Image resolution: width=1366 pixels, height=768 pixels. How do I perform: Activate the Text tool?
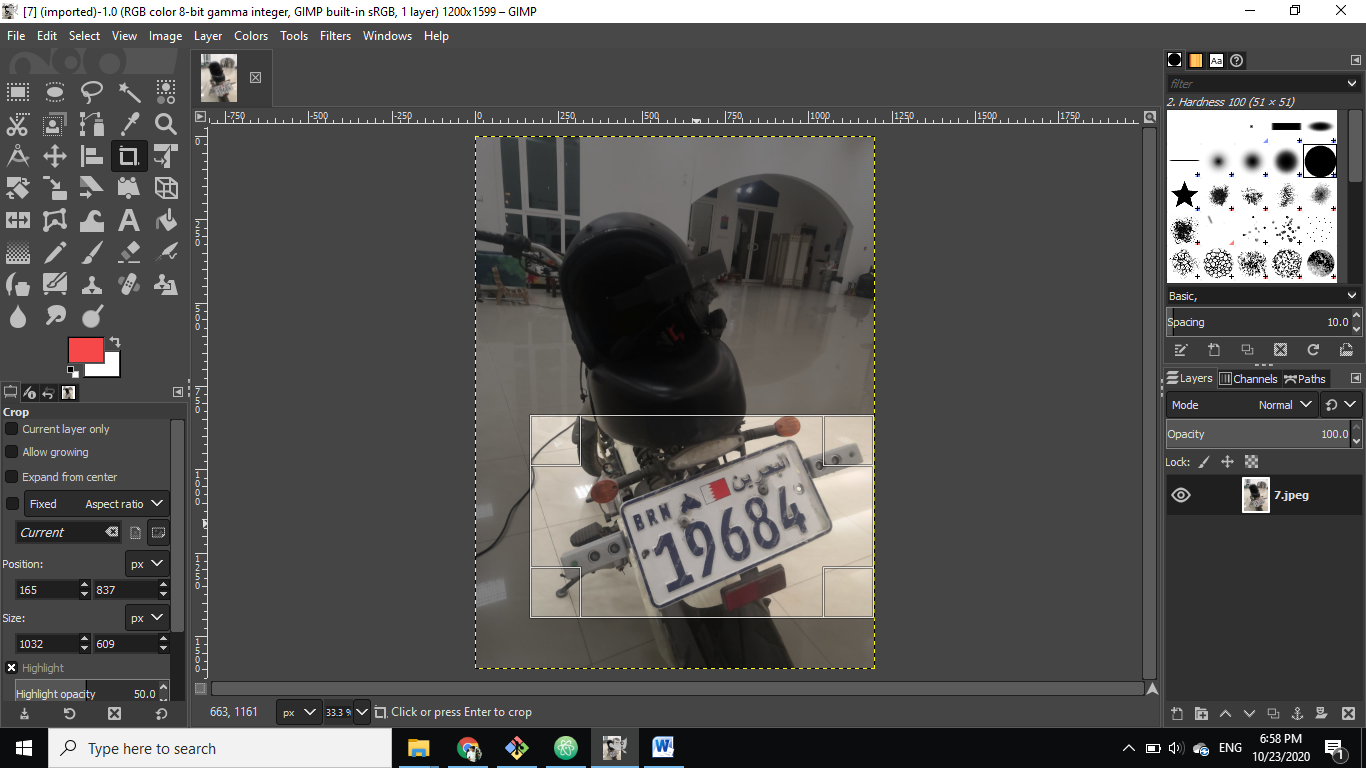(129, 220)
